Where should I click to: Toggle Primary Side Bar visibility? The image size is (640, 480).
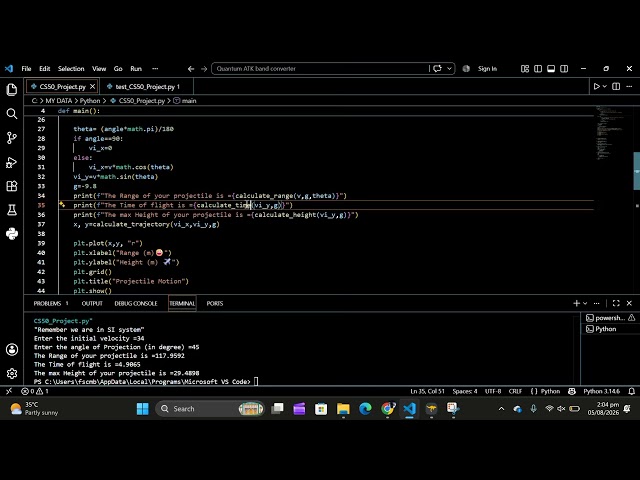[x=538, y=69]
